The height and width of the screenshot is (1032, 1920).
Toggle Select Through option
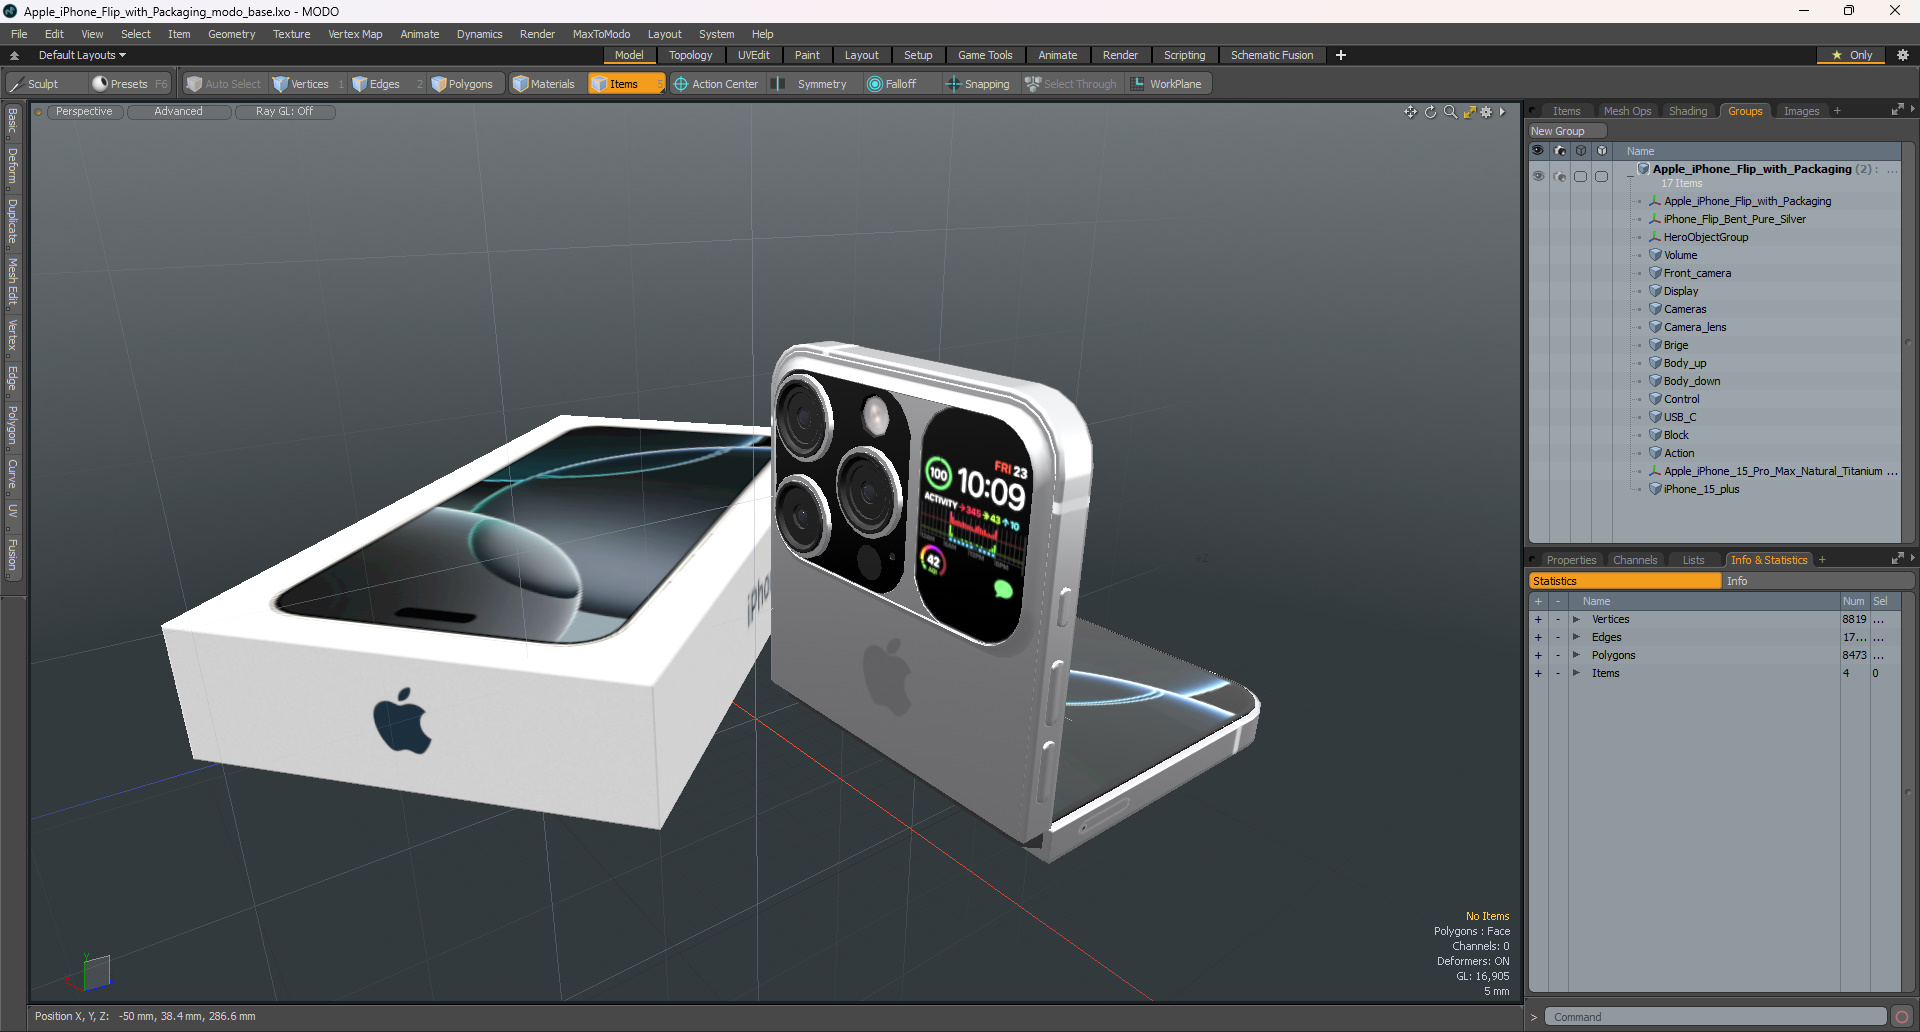click(1070, 84)
